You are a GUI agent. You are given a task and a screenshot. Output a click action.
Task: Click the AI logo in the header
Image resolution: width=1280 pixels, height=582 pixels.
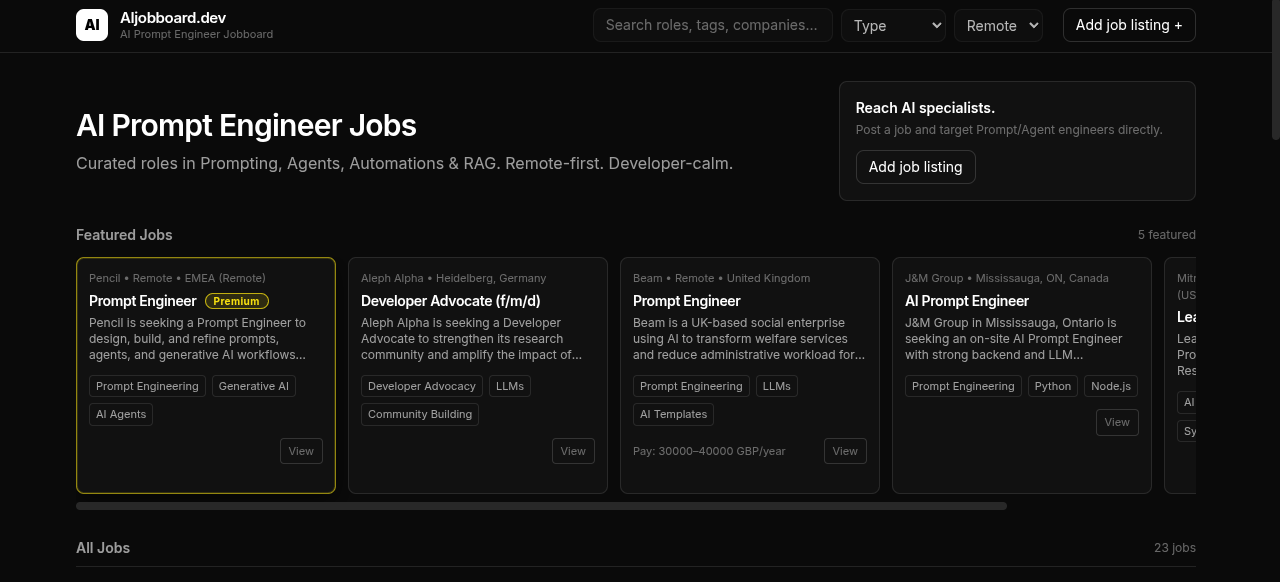coord(92,25)
